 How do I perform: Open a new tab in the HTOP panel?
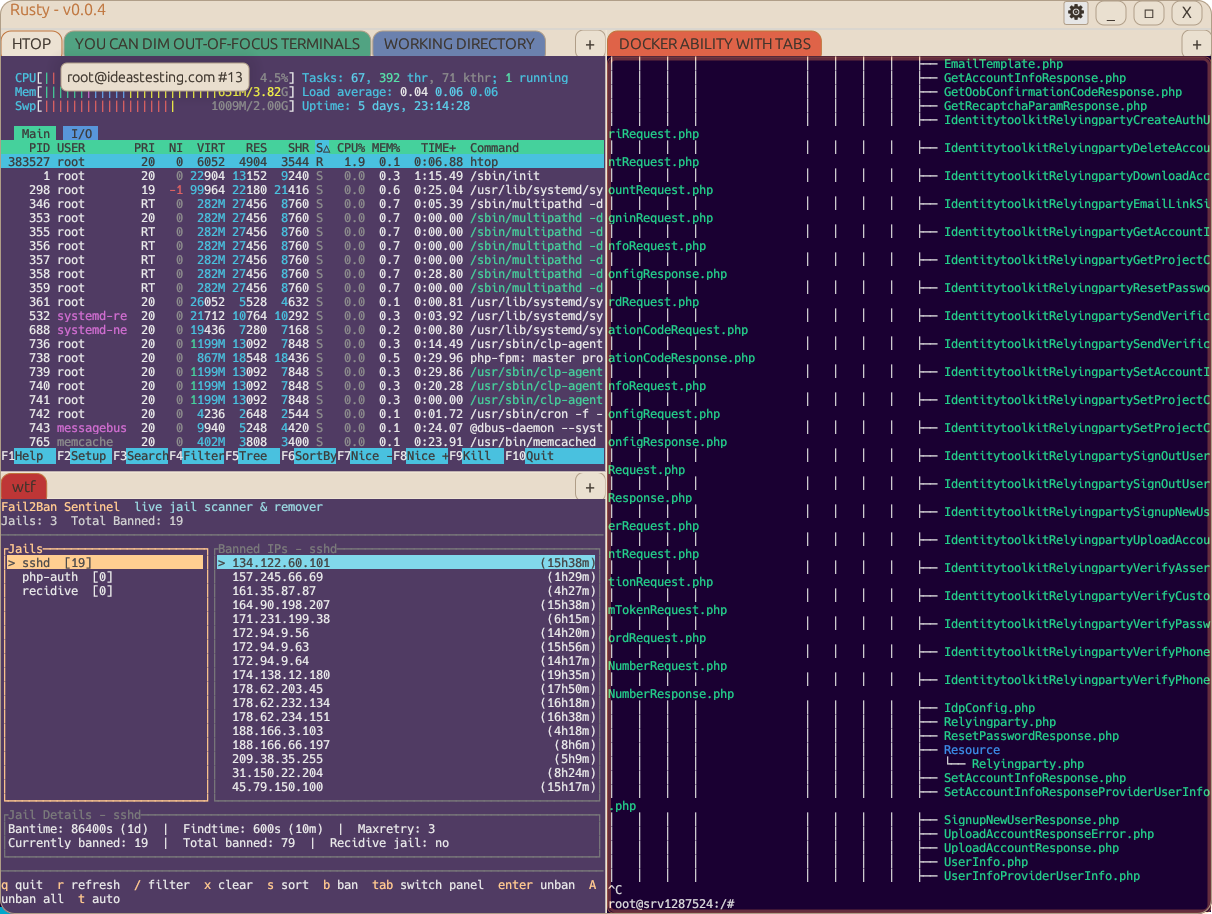(589, 44)
